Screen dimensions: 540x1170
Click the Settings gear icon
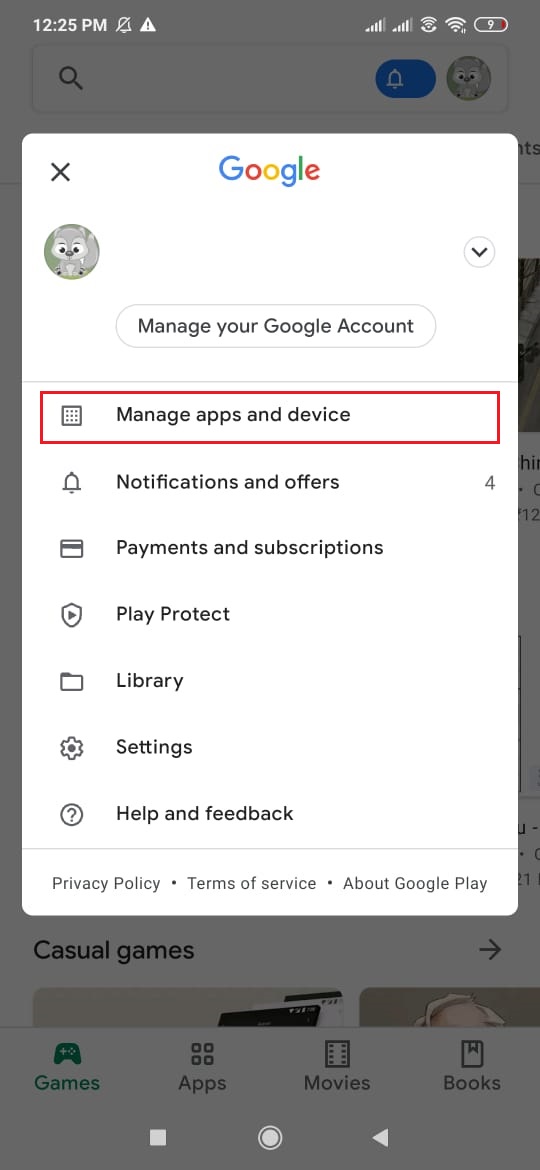(72, 748)
